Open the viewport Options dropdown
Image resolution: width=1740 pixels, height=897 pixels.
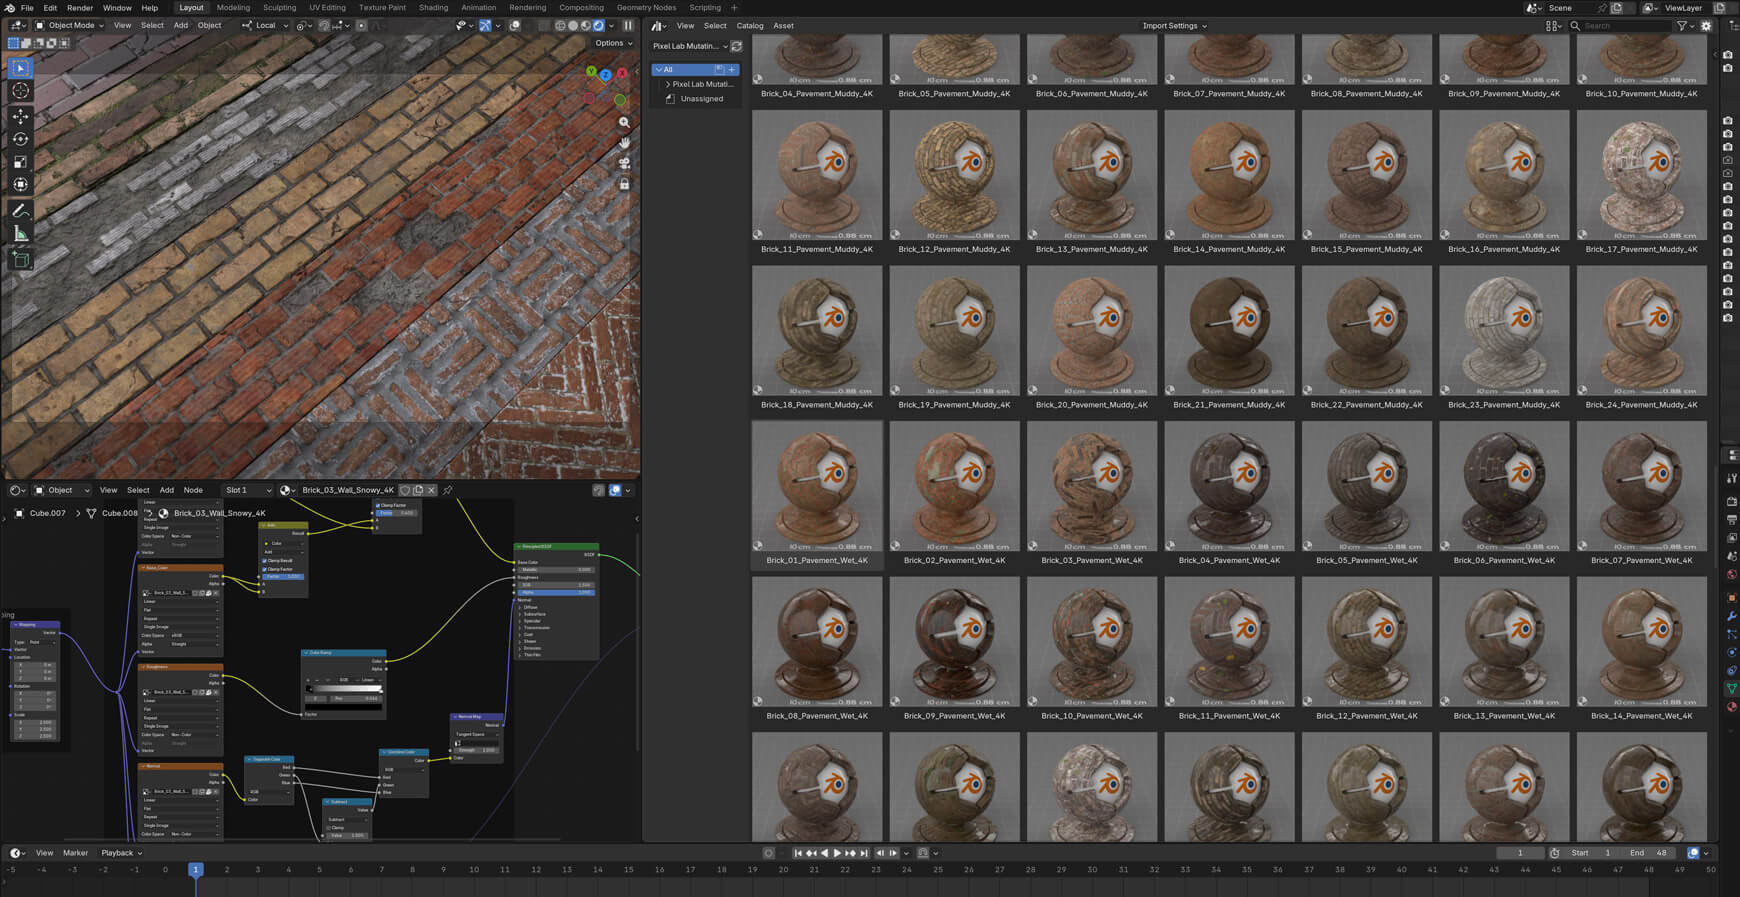click(613, 43)
